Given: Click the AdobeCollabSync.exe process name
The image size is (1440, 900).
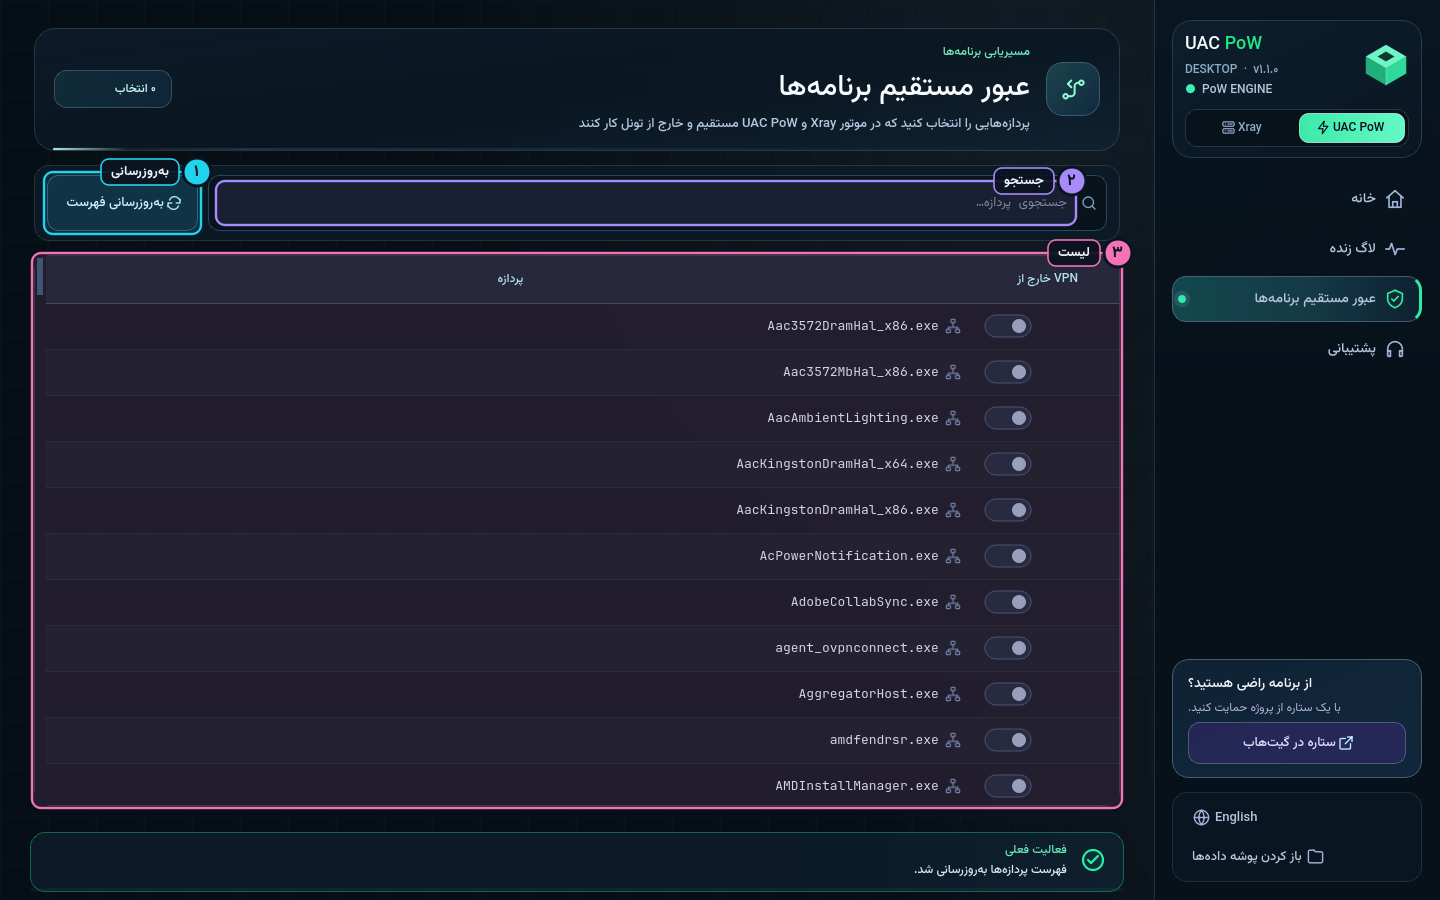Looking at the screenshot, I should [865, 602].
